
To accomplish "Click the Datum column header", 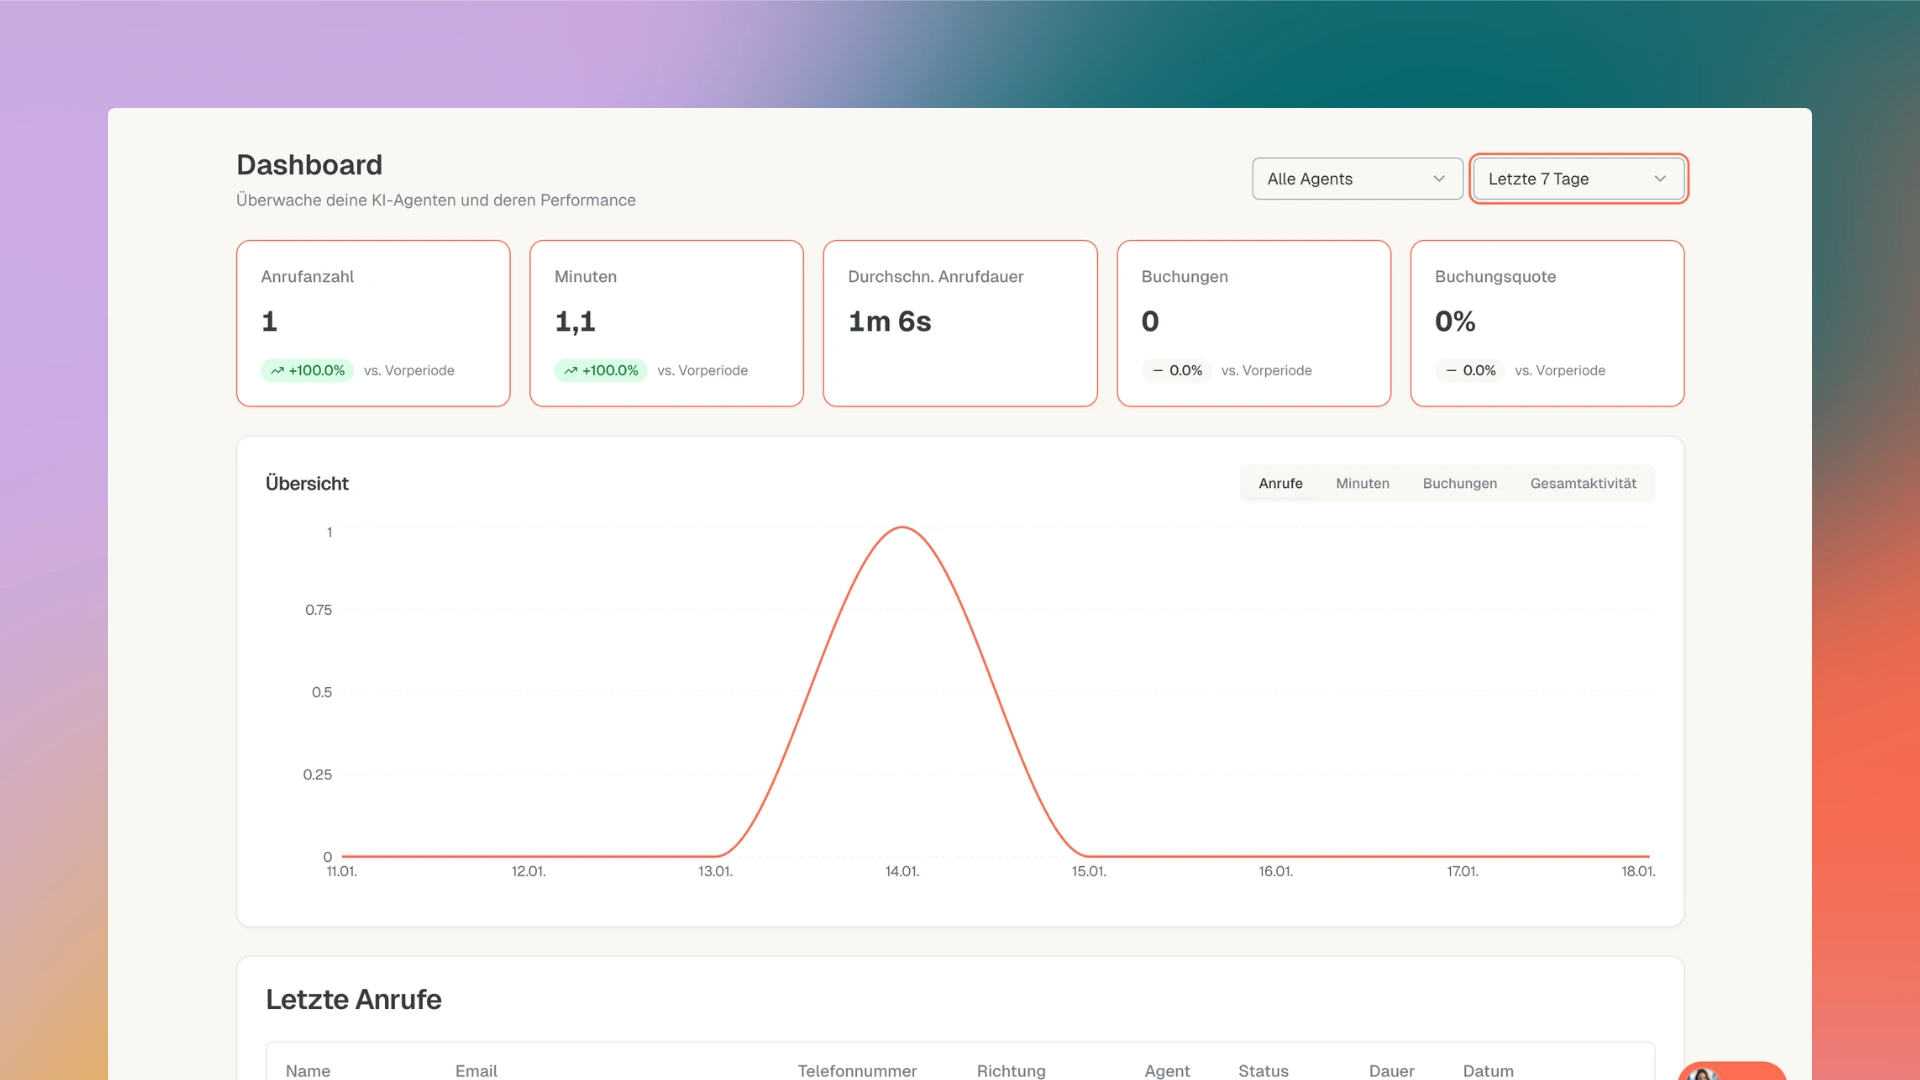I will (1487, 1070).
